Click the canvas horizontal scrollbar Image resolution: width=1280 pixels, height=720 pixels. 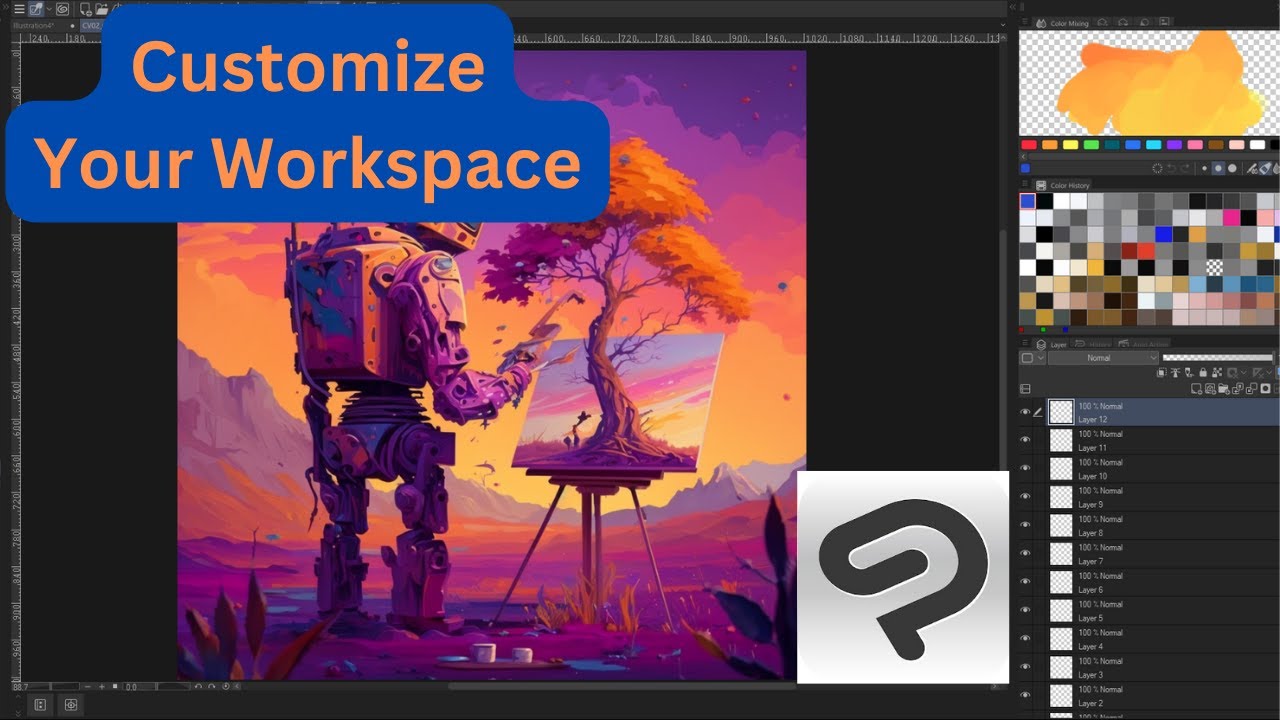tap(622, 686)
